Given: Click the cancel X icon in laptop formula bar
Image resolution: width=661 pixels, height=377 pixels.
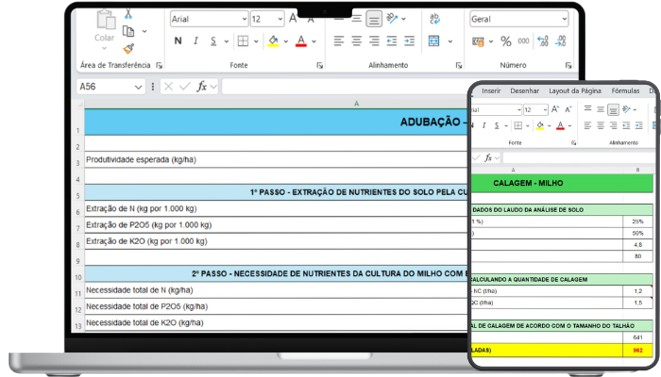Looking at the screenshot, I should 168,86.
